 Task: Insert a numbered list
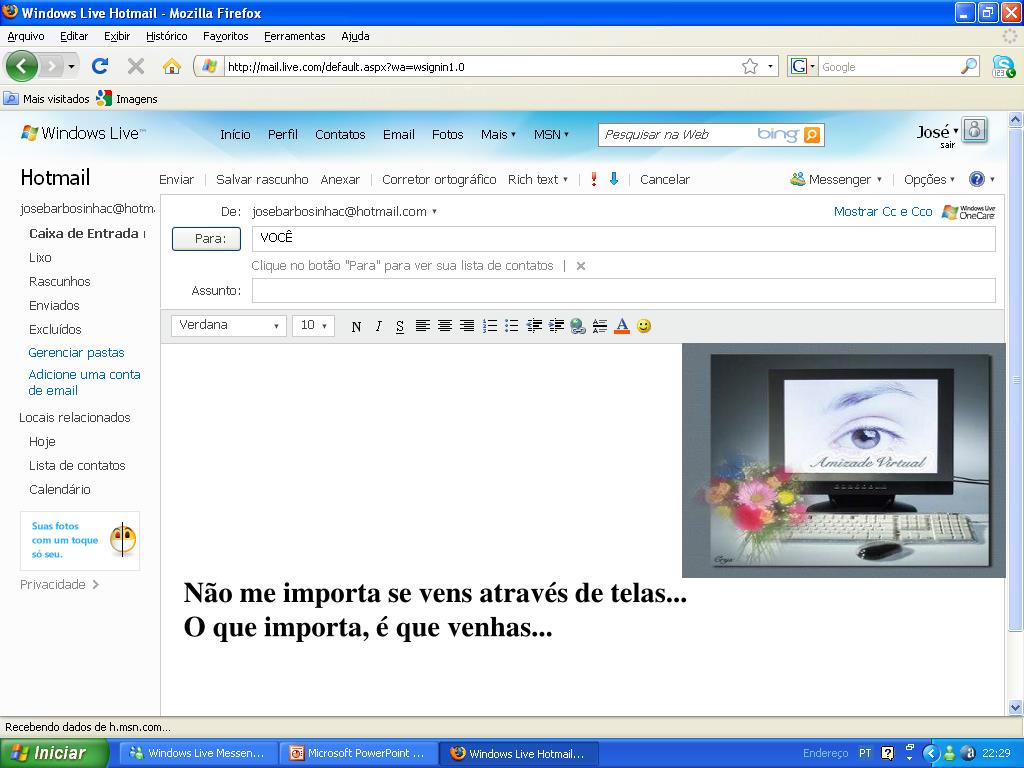[490, 325]
